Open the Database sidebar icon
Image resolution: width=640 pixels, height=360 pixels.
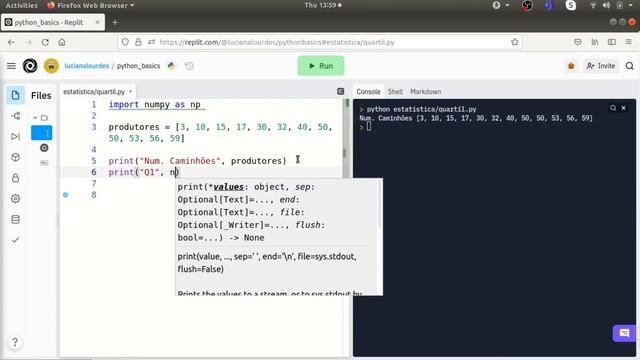[16, 220]
